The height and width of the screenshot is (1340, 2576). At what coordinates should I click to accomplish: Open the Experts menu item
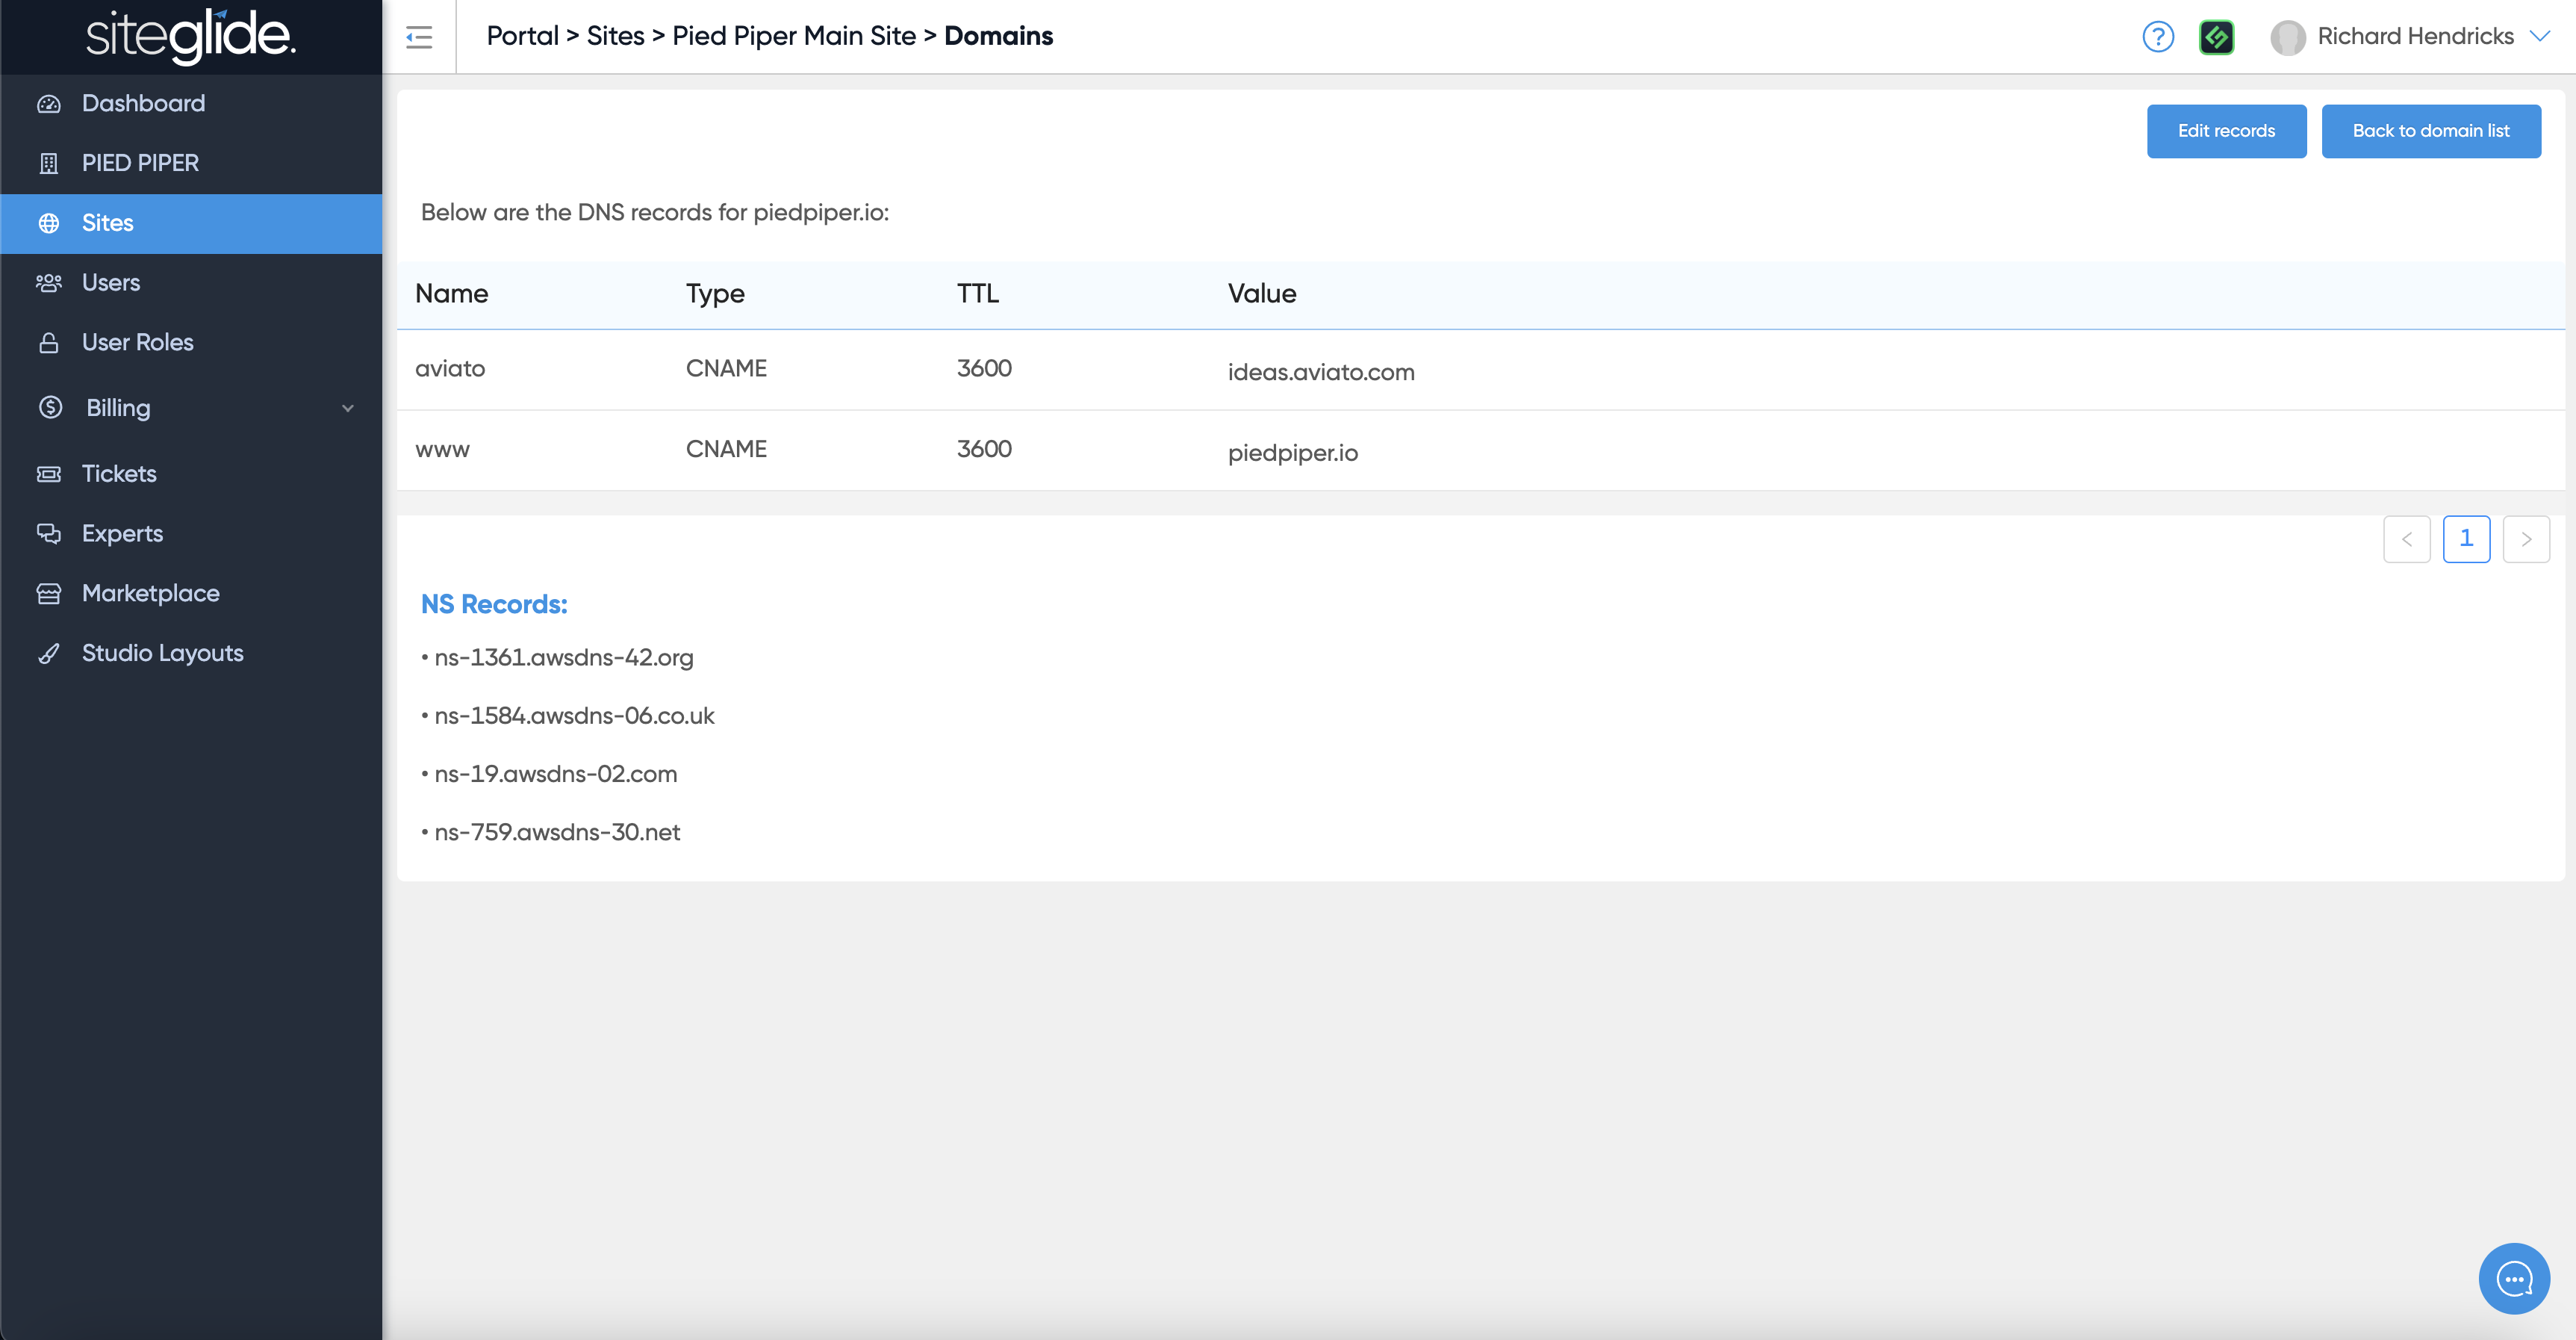pos(122,534)
